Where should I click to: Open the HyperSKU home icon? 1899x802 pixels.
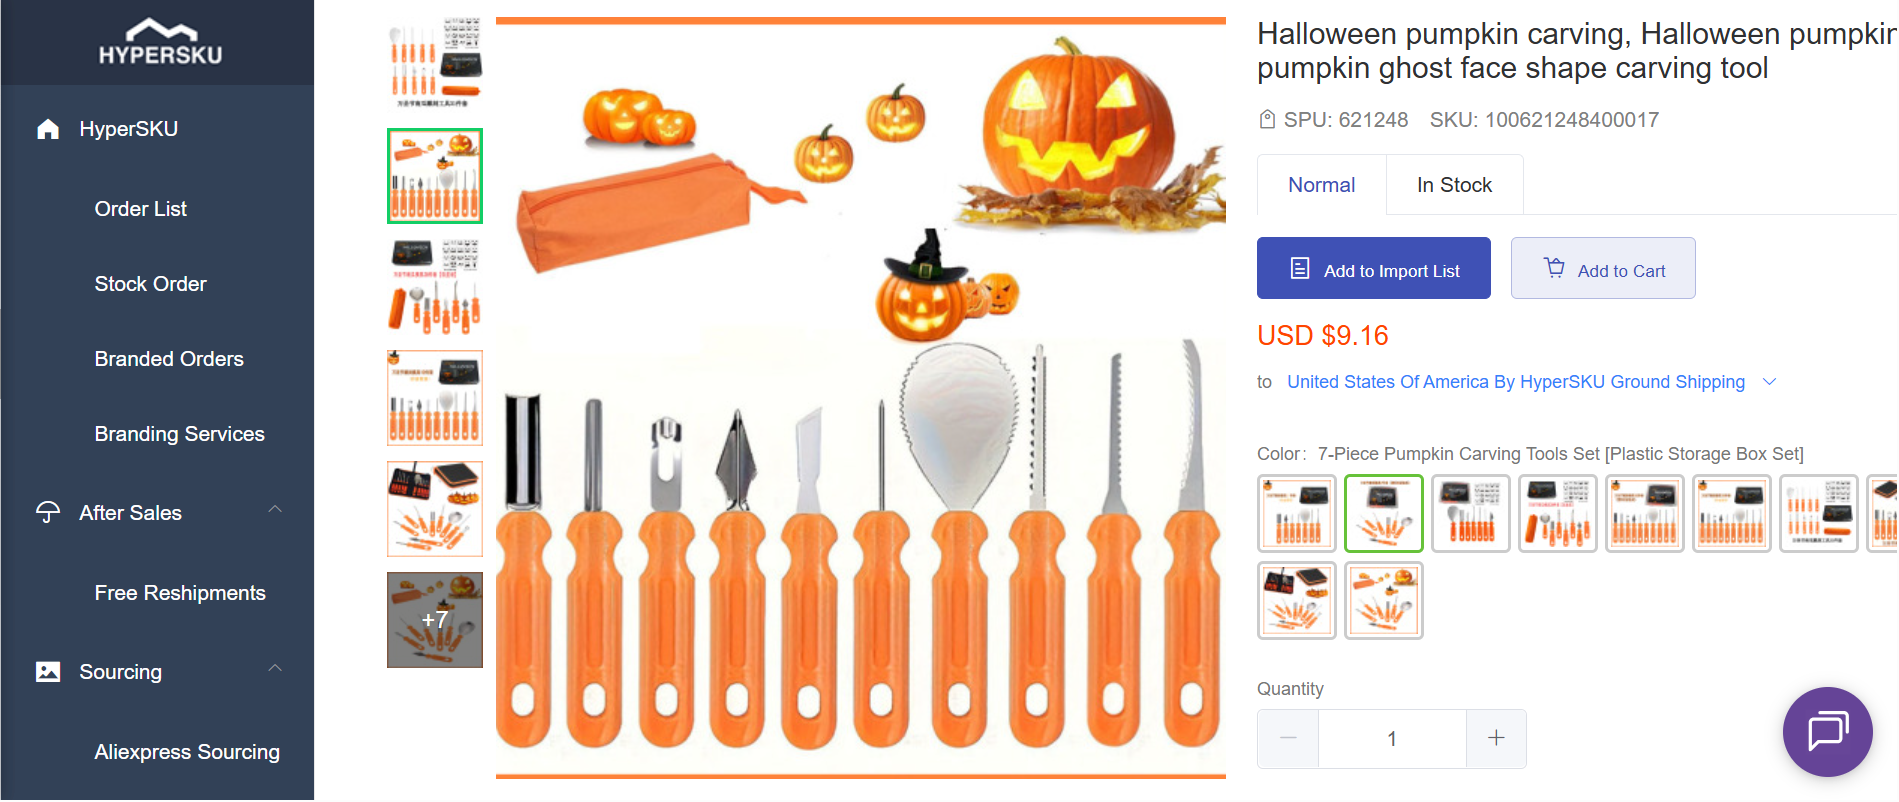coord(48,129)
